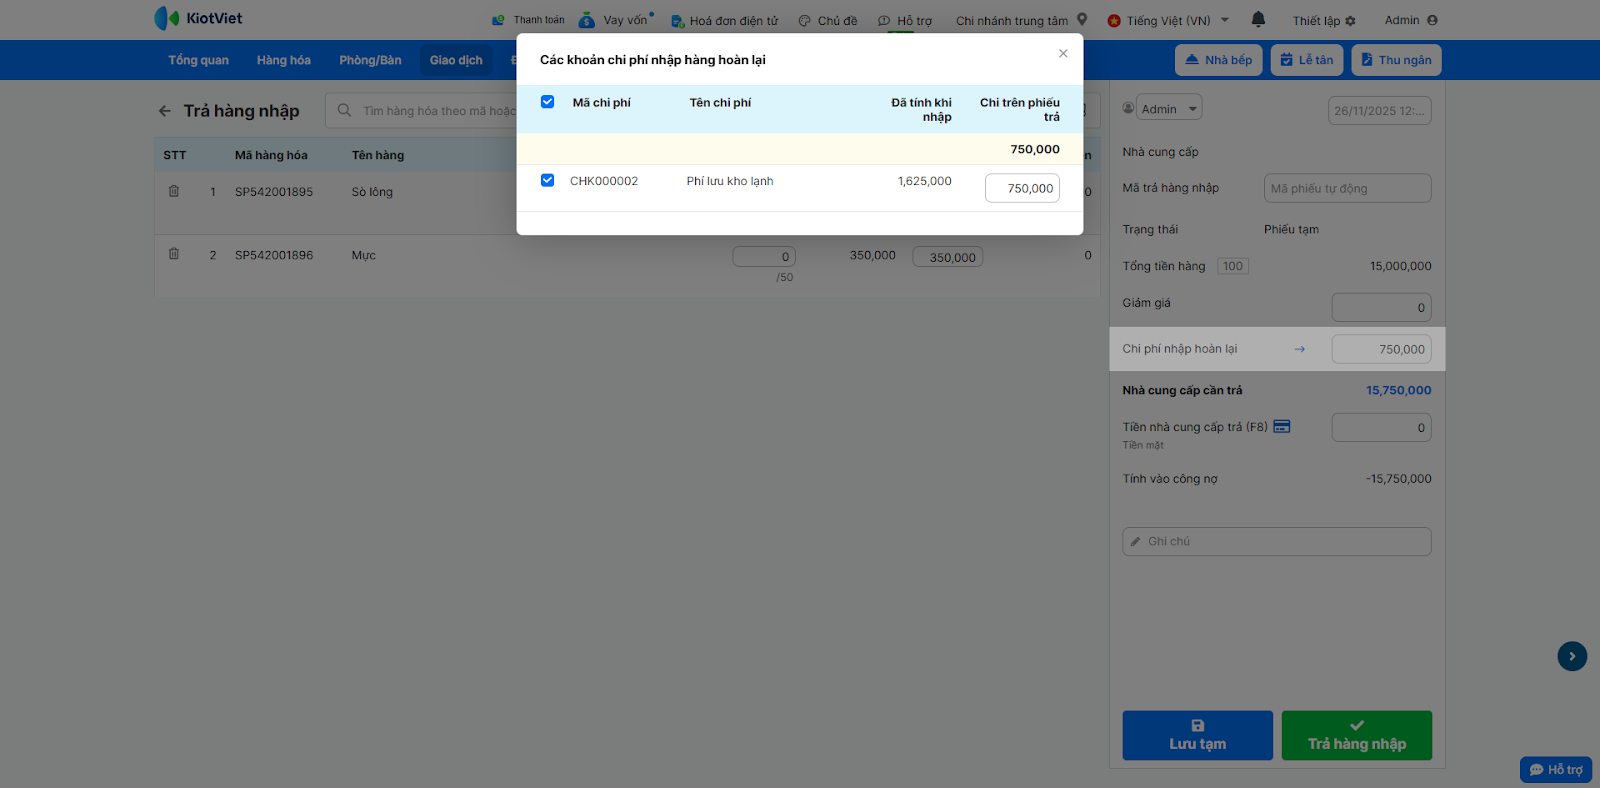Image resolution: width=1600 pixels, height=788 pixels.
Task: Open the Admin account menu in the top bar
Action: tap(1411, 20)
